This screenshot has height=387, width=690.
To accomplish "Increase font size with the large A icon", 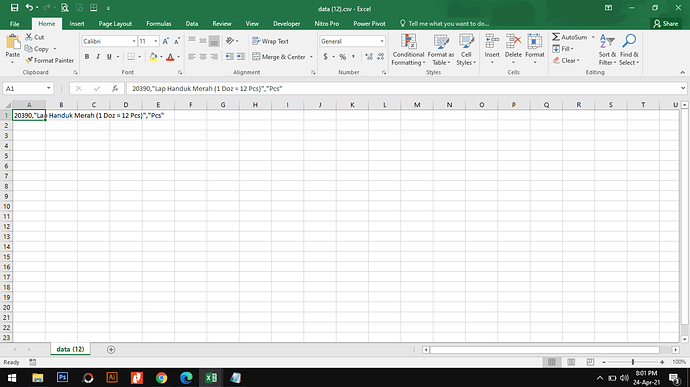I will [x=165, y=41].
